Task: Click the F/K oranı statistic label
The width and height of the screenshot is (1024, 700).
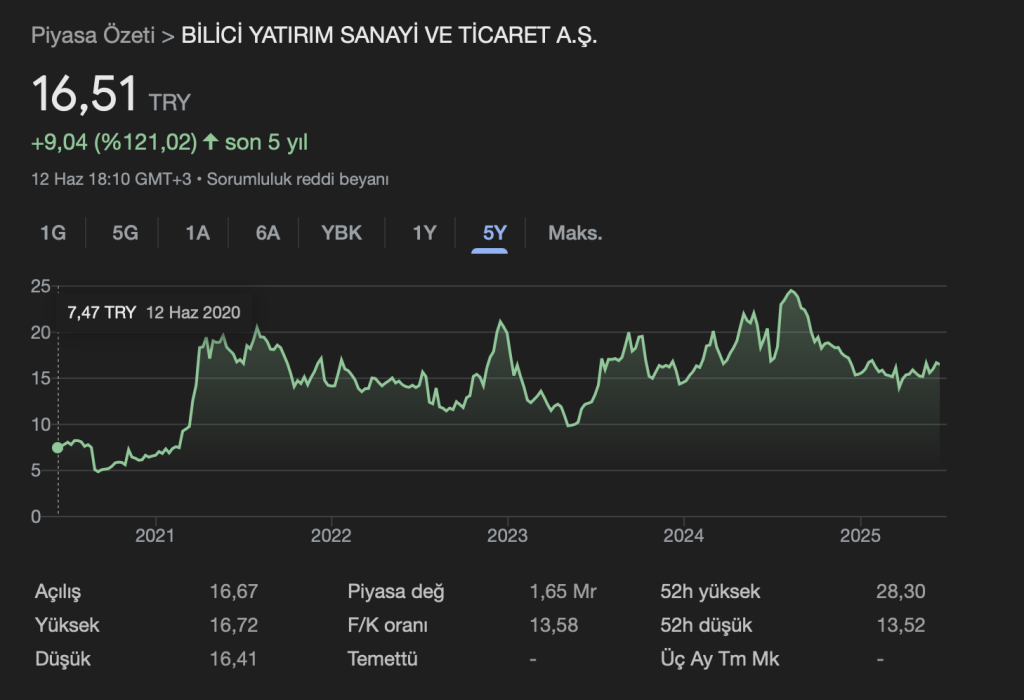Action: click(387, 626)
